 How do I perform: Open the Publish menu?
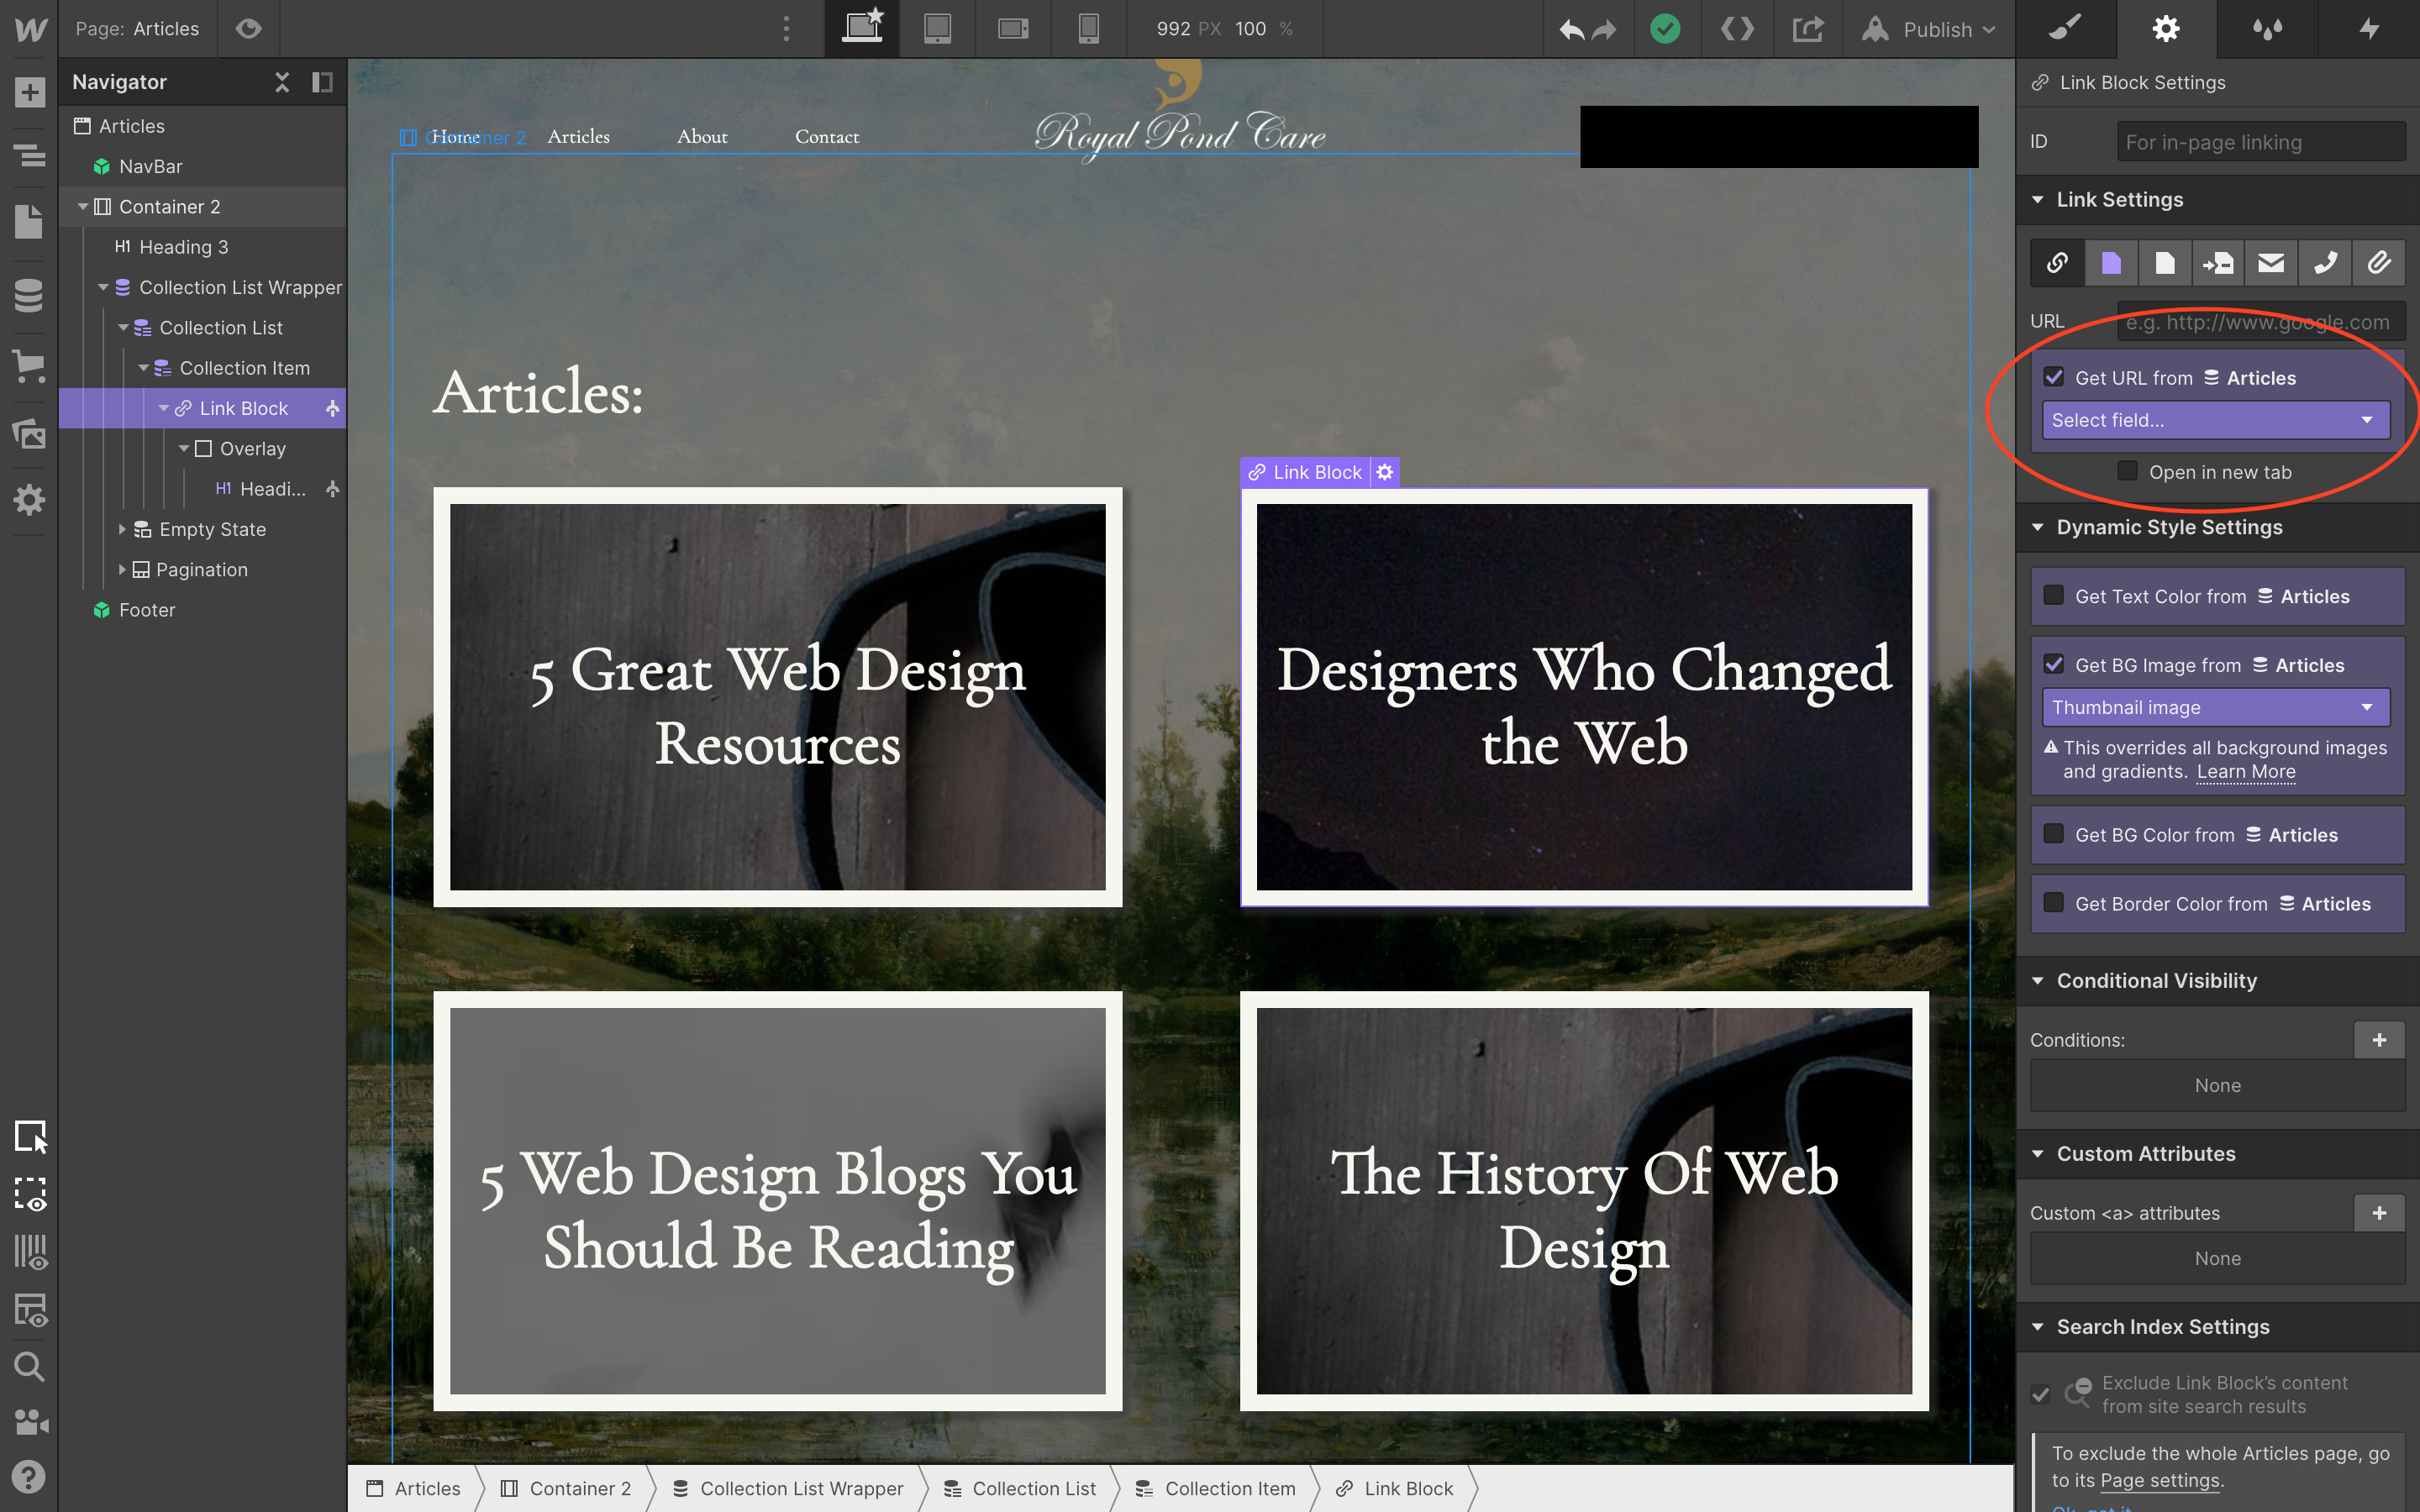tap(1930, 29)
